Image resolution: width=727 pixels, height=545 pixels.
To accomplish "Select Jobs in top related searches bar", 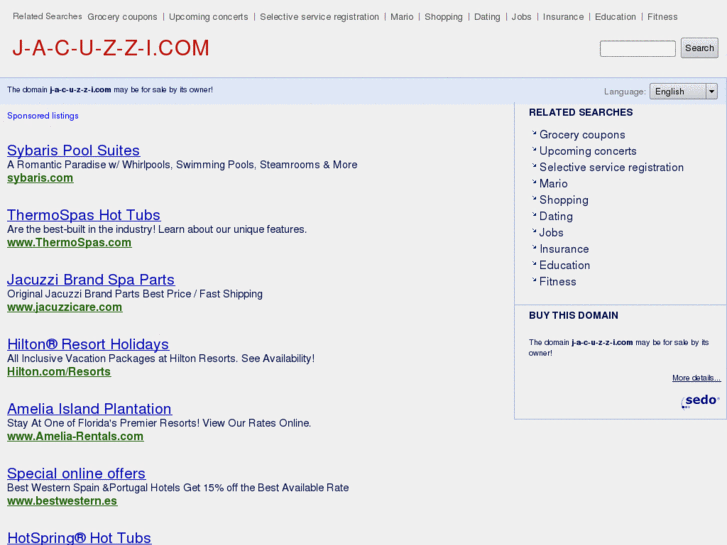I will [x=522, y=17].
